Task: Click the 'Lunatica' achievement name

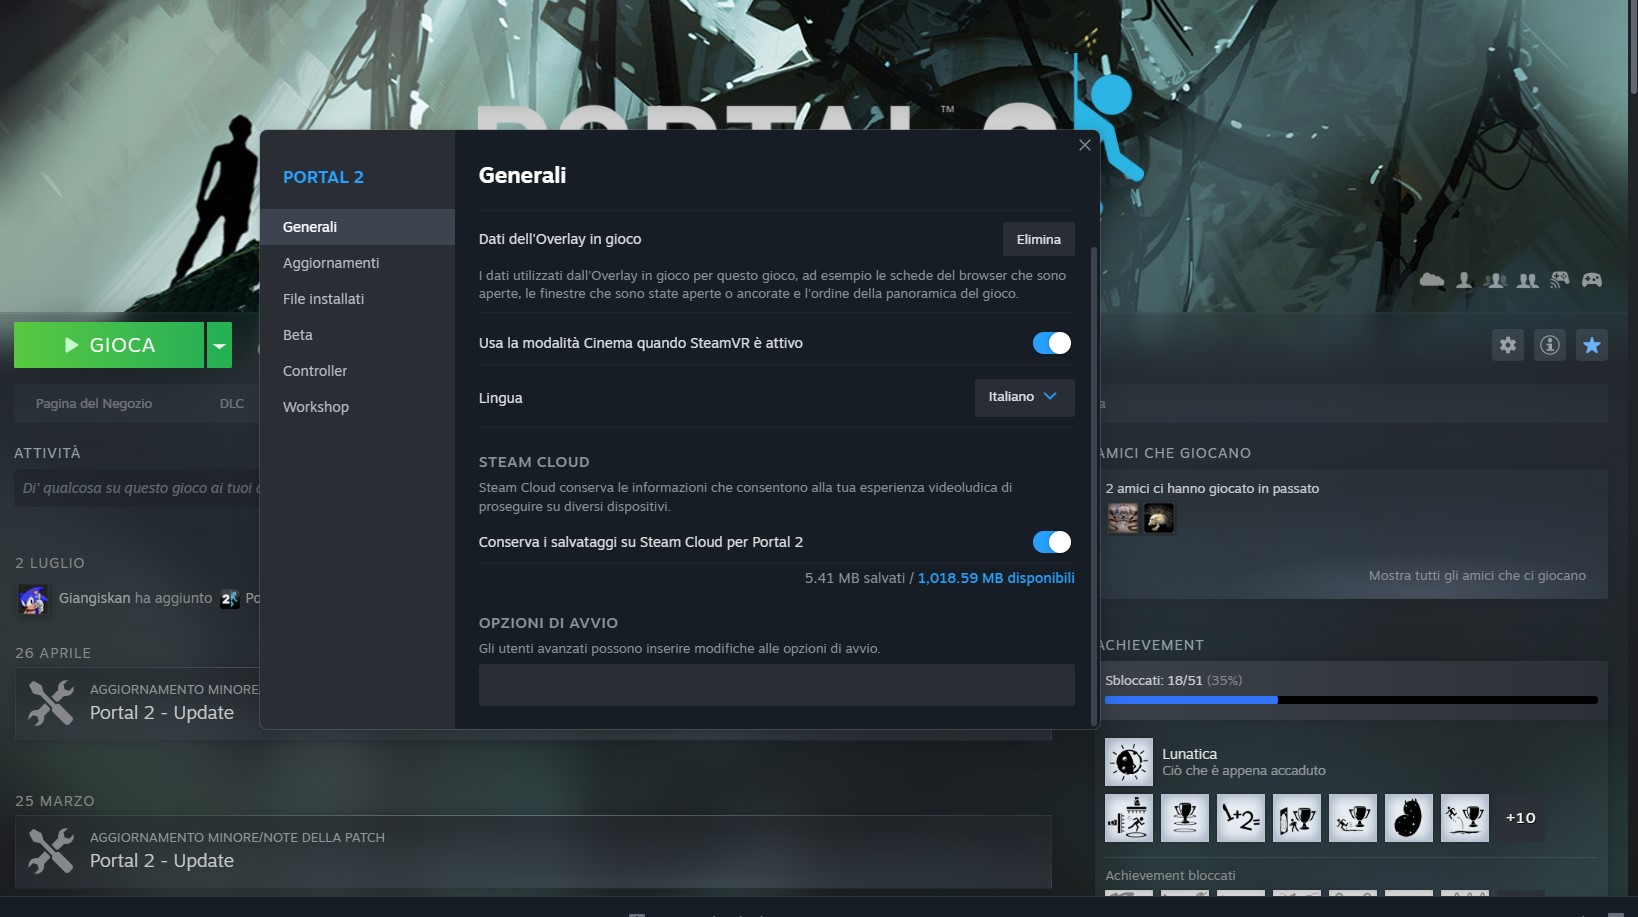Action: pyautogui.click(x=1189, y=754)
